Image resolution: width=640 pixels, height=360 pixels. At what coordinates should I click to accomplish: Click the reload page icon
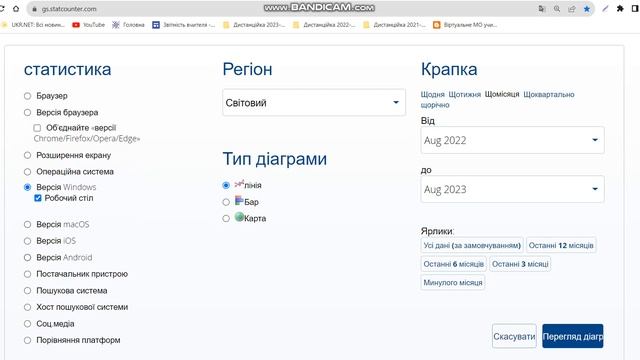pyautogui.click(x=2, y=9)
